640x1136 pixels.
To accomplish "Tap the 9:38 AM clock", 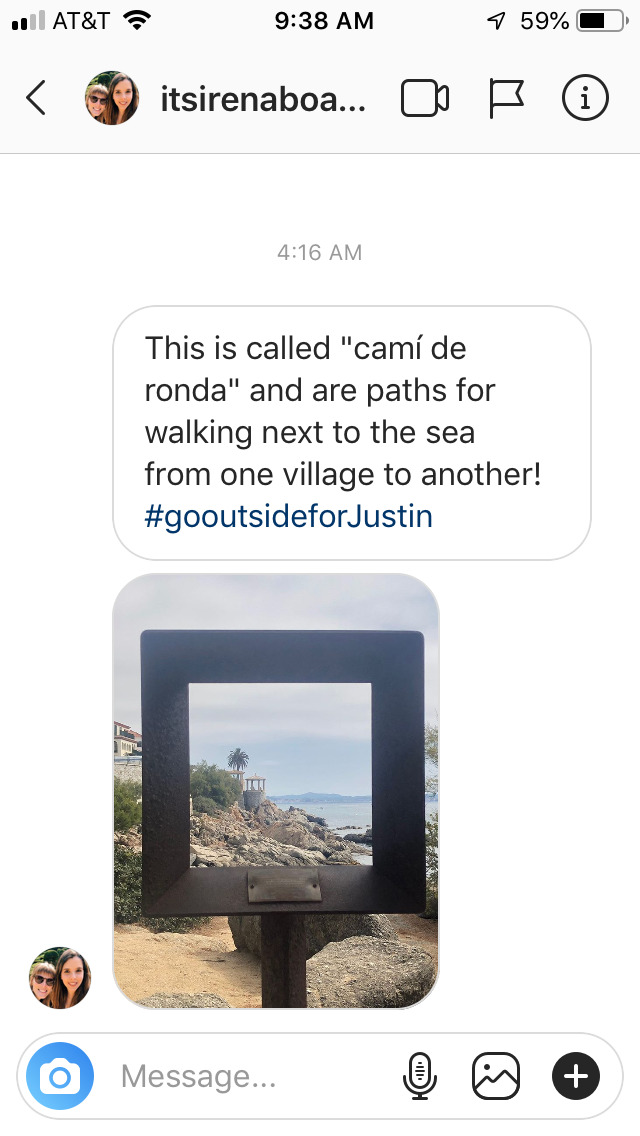I will click(x=324, y=21).
